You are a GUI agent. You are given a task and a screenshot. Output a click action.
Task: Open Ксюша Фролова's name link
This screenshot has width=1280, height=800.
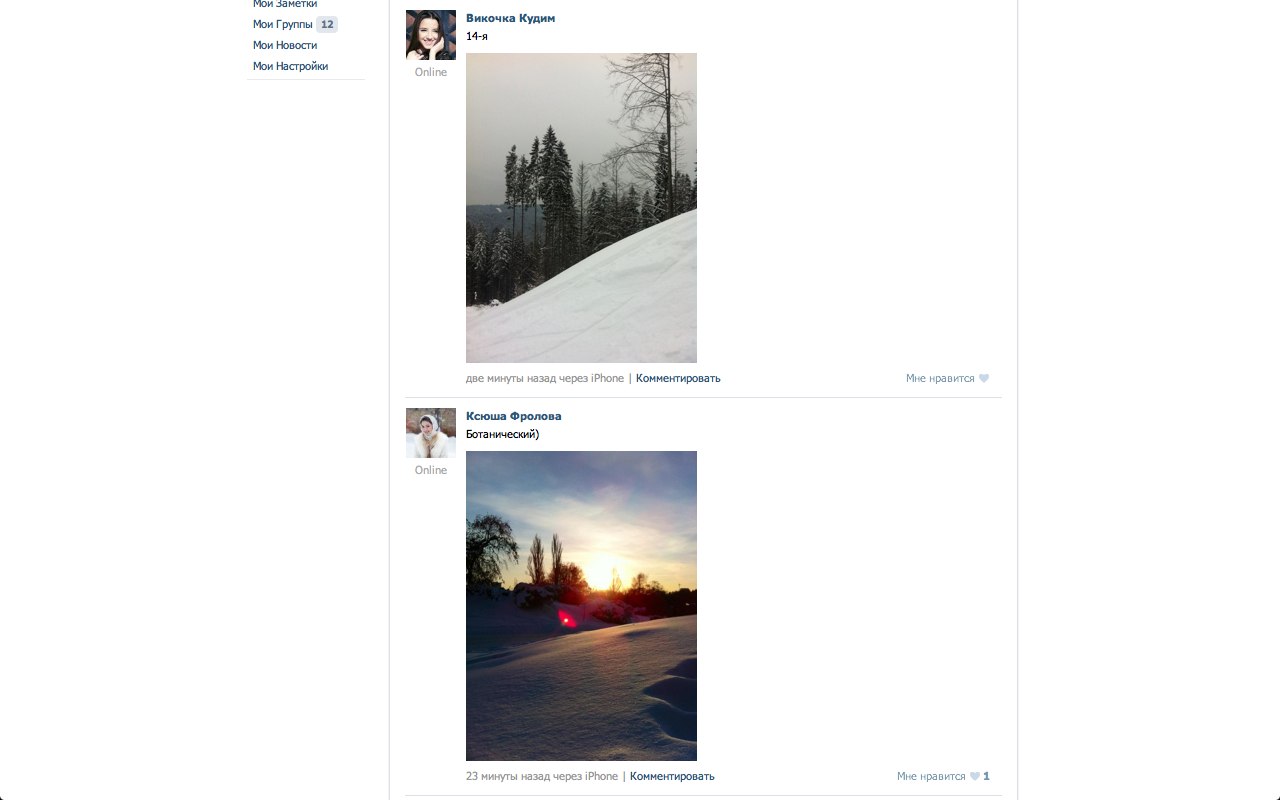514,416
